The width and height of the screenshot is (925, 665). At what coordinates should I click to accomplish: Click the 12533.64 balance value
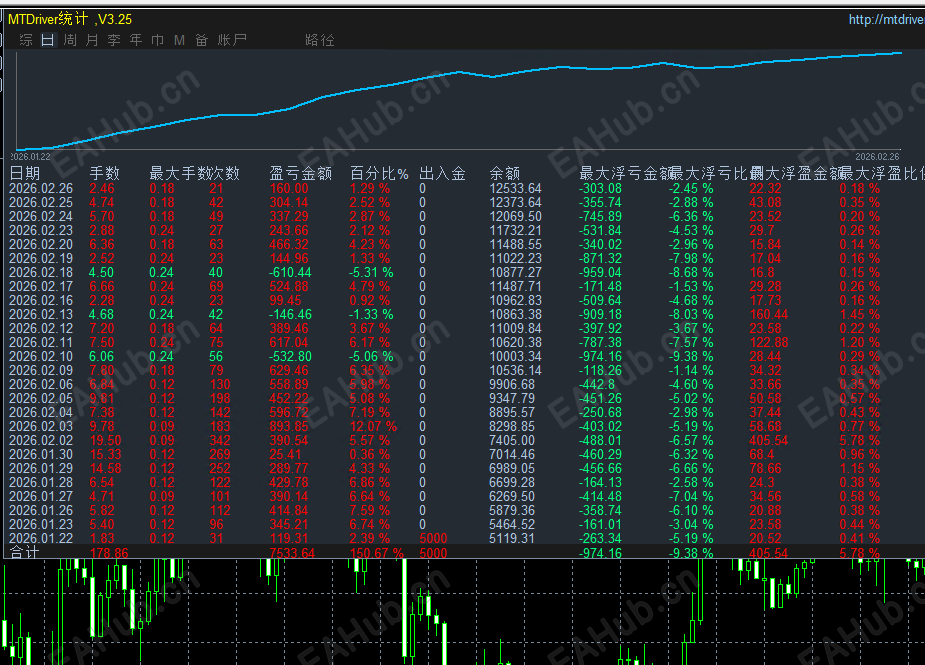point(516,189)
